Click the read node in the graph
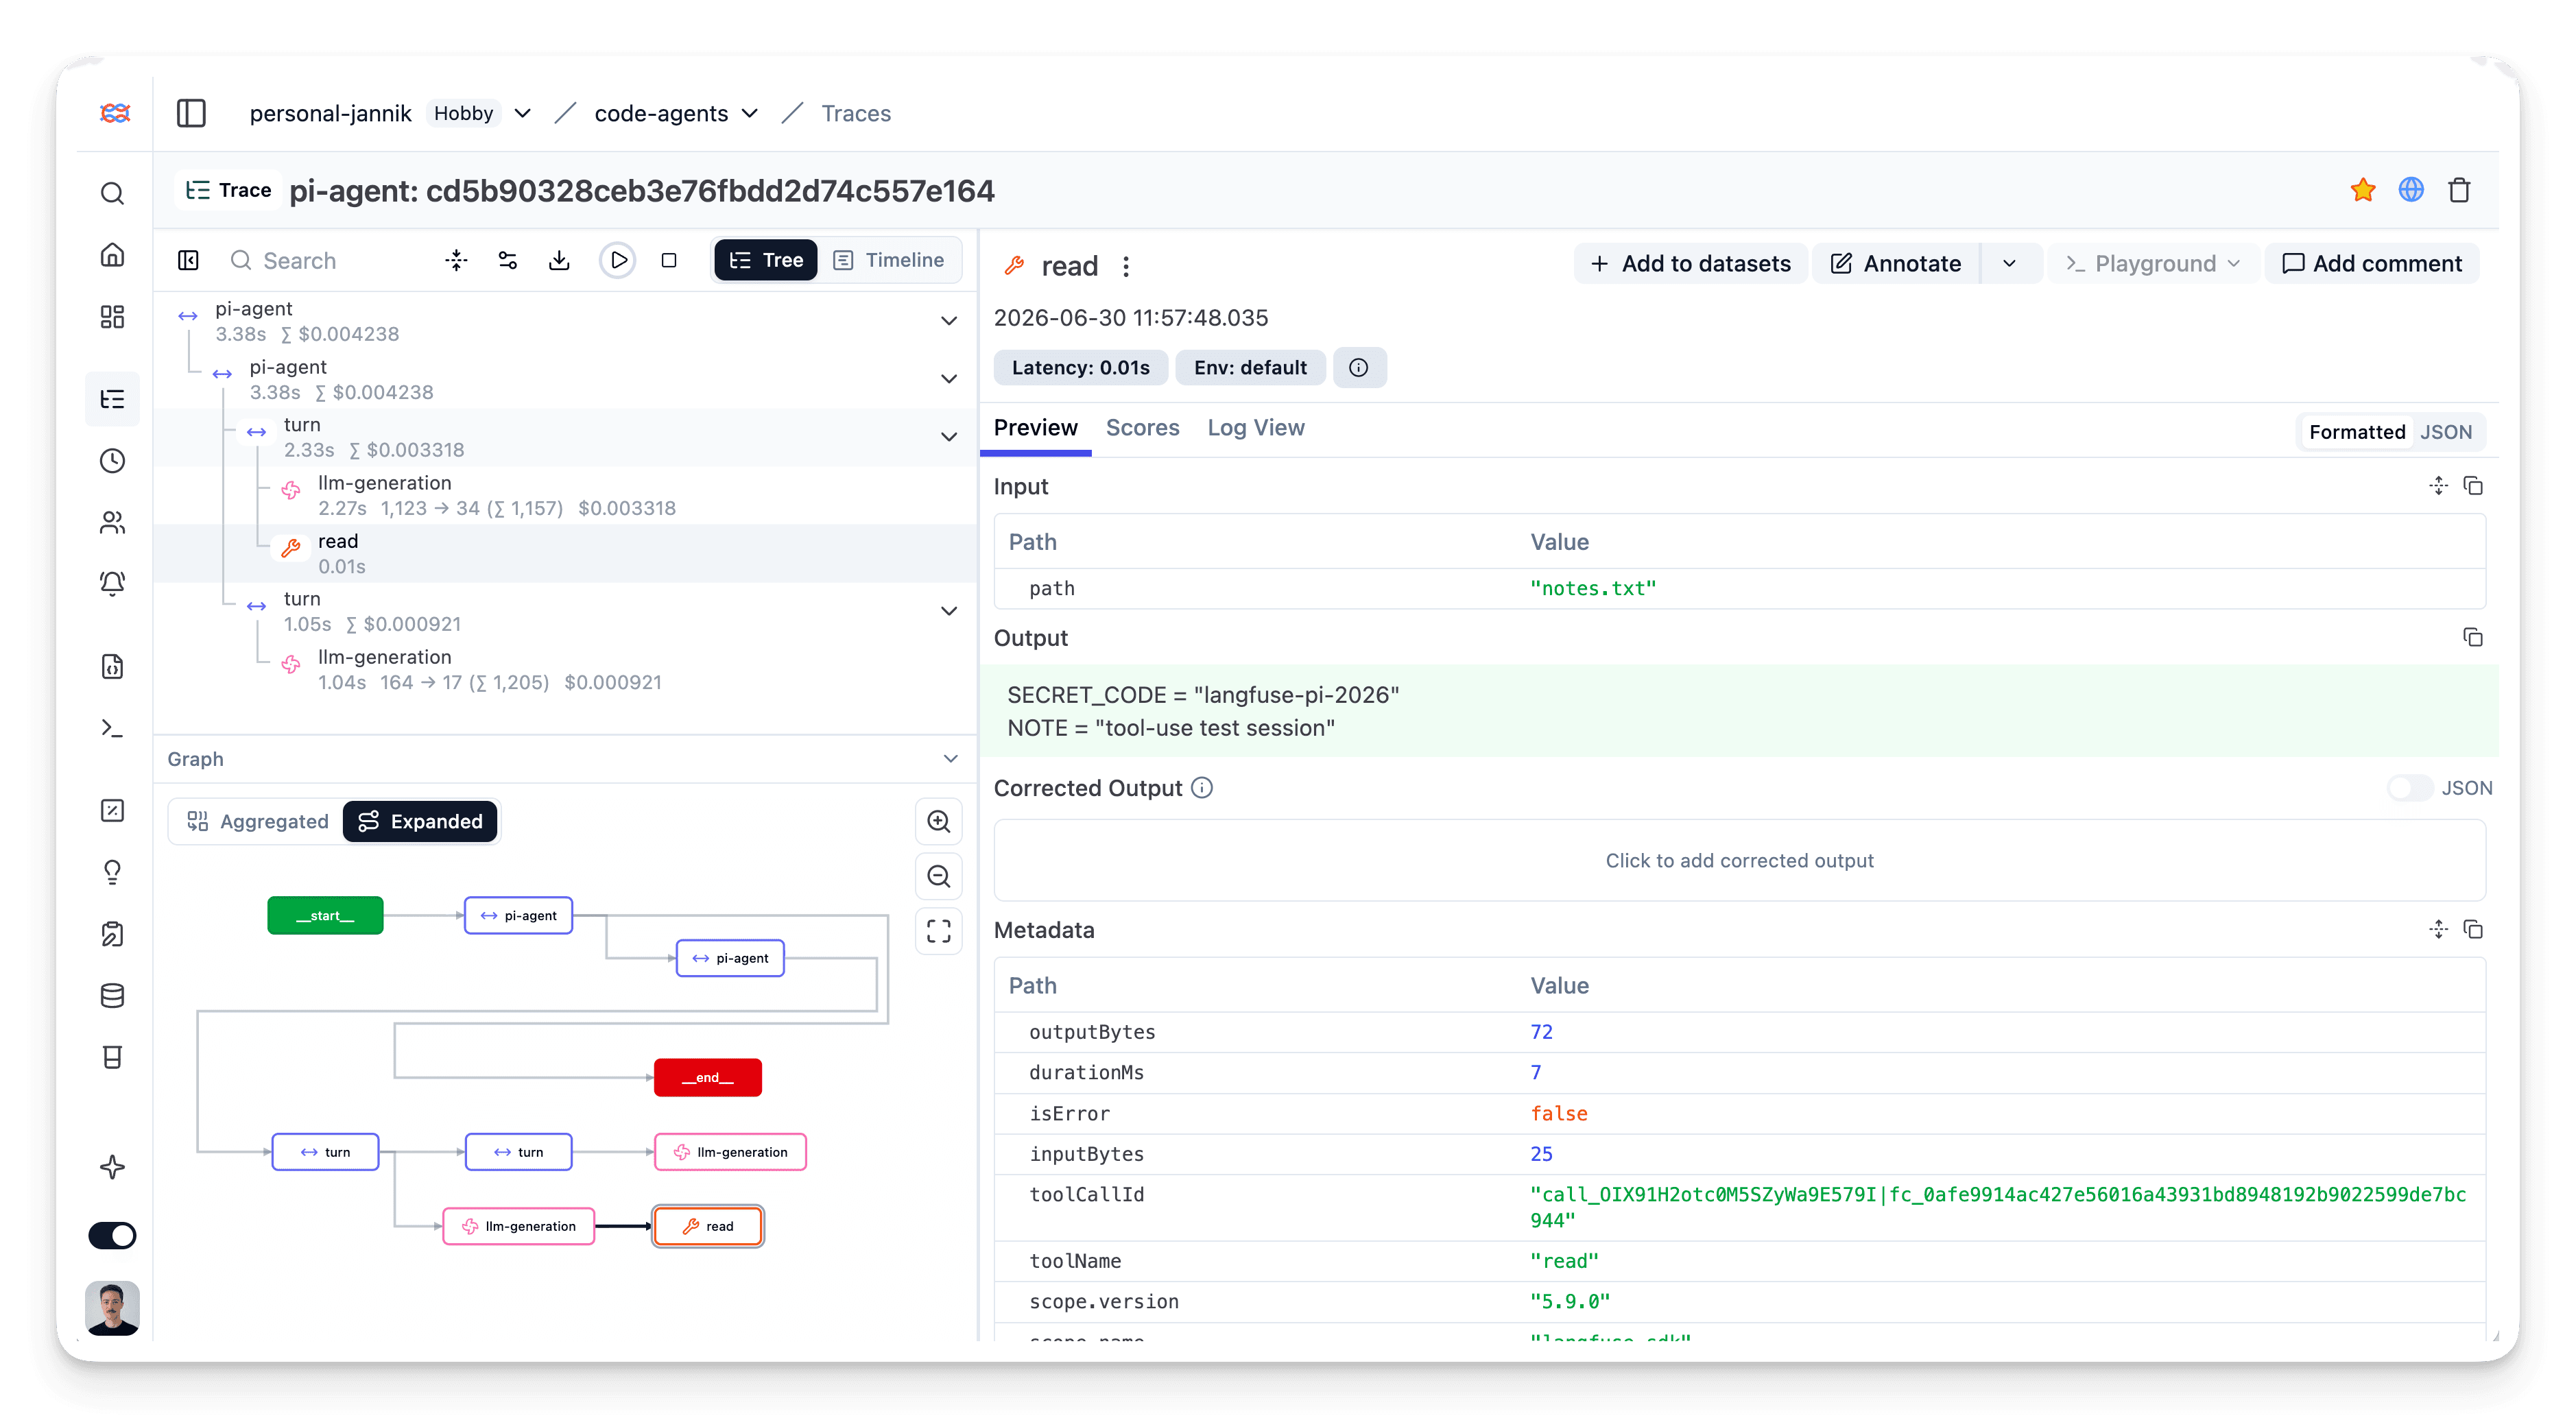The width and height of the screenshot is (2576, 1418). [708, 1226]
